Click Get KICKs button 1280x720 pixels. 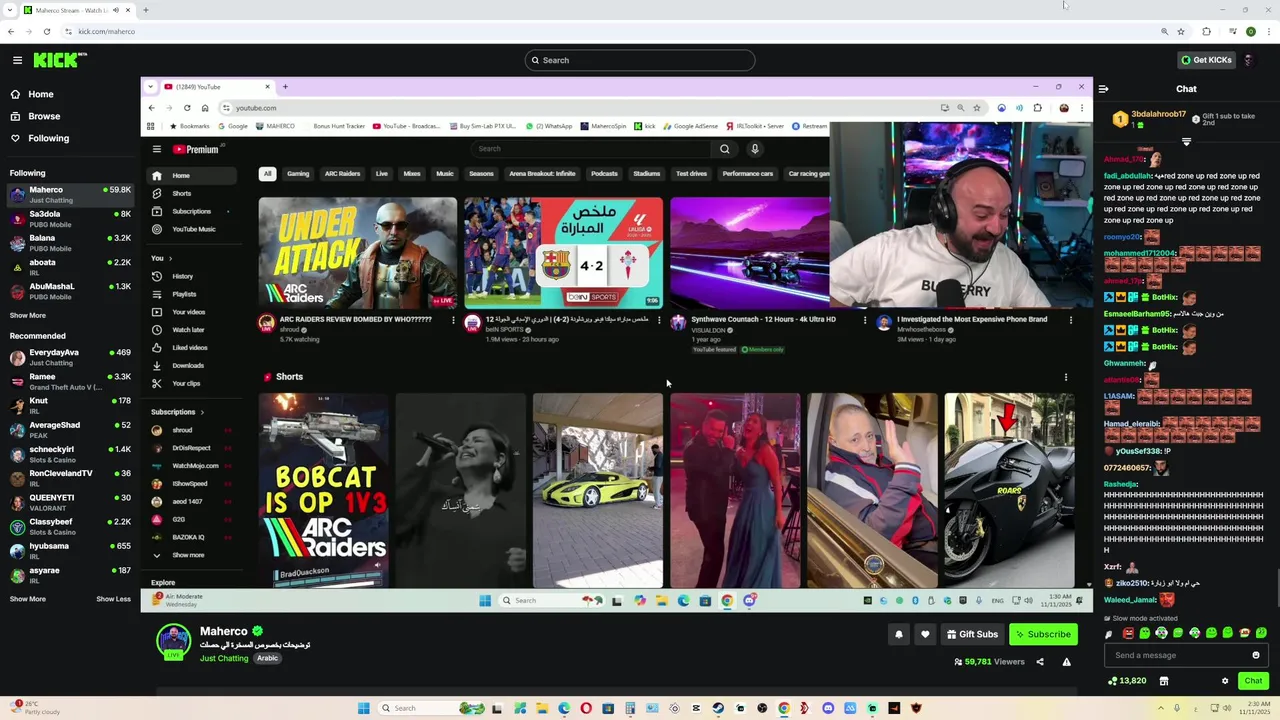[1206, 60]
